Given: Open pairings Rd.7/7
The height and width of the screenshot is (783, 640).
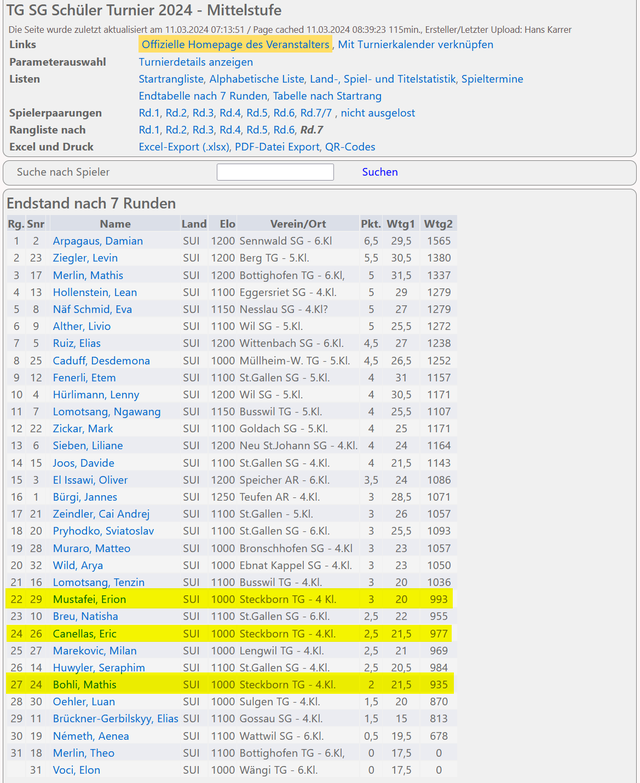Looking at the screenshot, I should pos(316,113).
